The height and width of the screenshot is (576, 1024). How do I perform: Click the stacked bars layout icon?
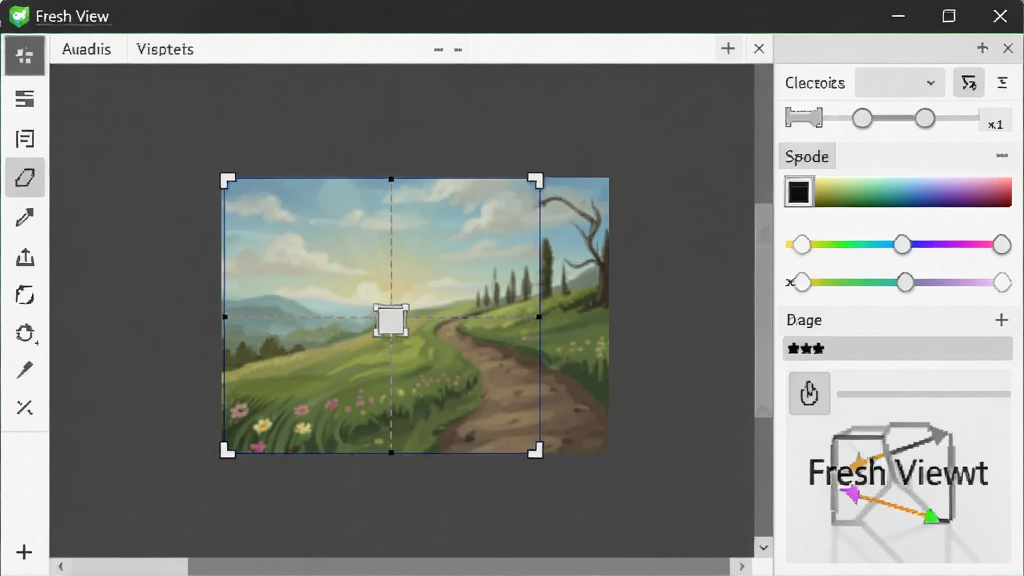(x=25, y=99)
